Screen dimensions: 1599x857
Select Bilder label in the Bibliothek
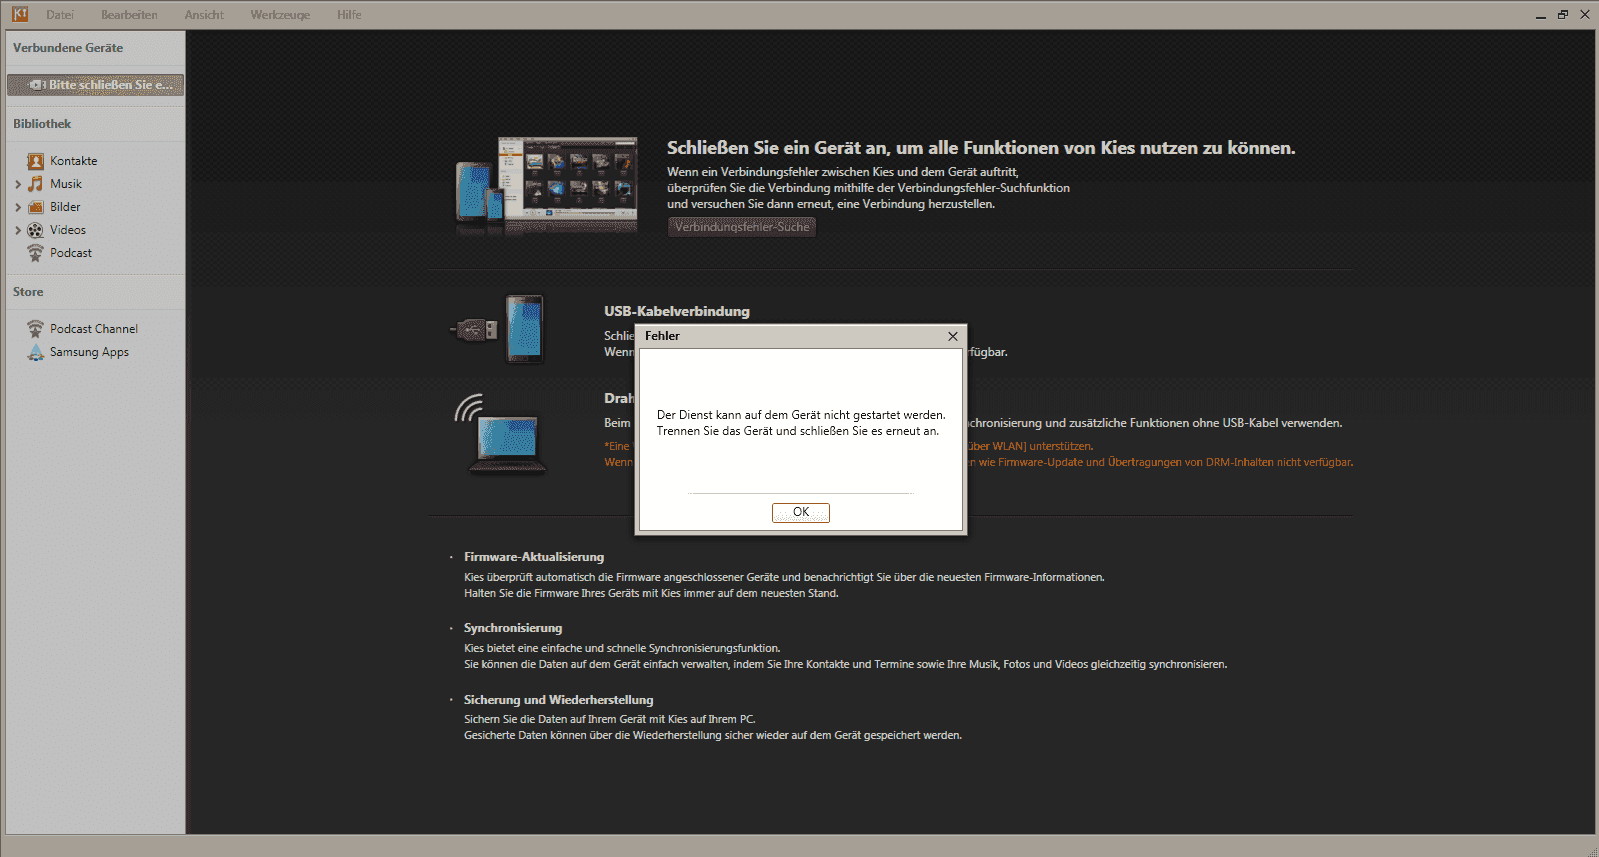(x=65, y=207)
